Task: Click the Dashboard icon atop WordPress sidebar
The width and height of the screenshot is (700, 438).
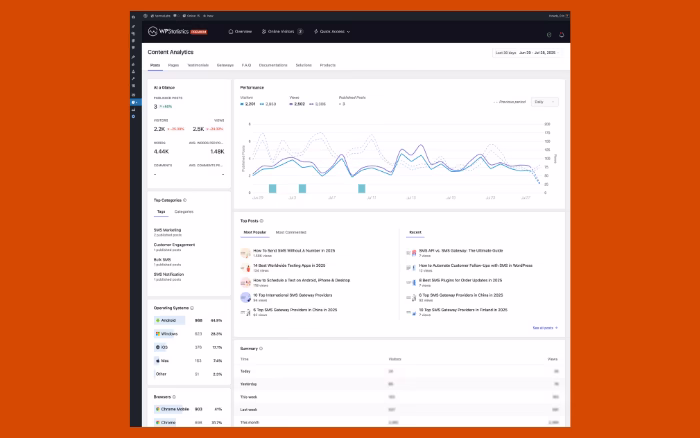Action: tap(133, 17)
